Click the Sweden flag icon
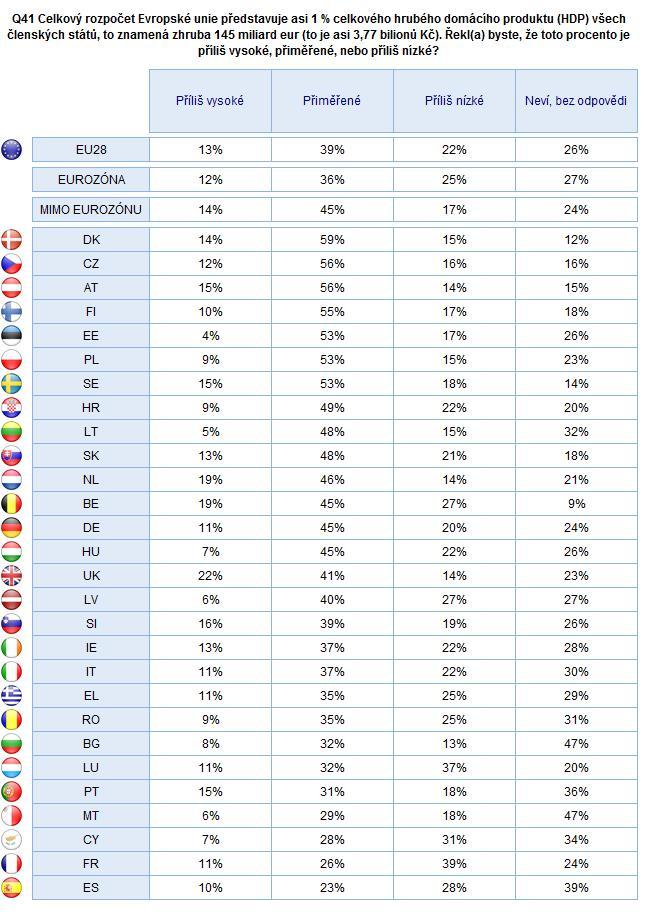The image size is (650, 916). (11, 383)
